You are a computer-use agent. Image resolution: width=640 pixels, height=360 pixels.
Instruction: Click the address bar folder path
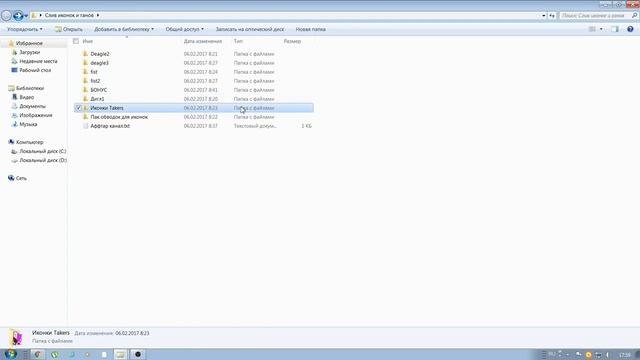point(69,16)
